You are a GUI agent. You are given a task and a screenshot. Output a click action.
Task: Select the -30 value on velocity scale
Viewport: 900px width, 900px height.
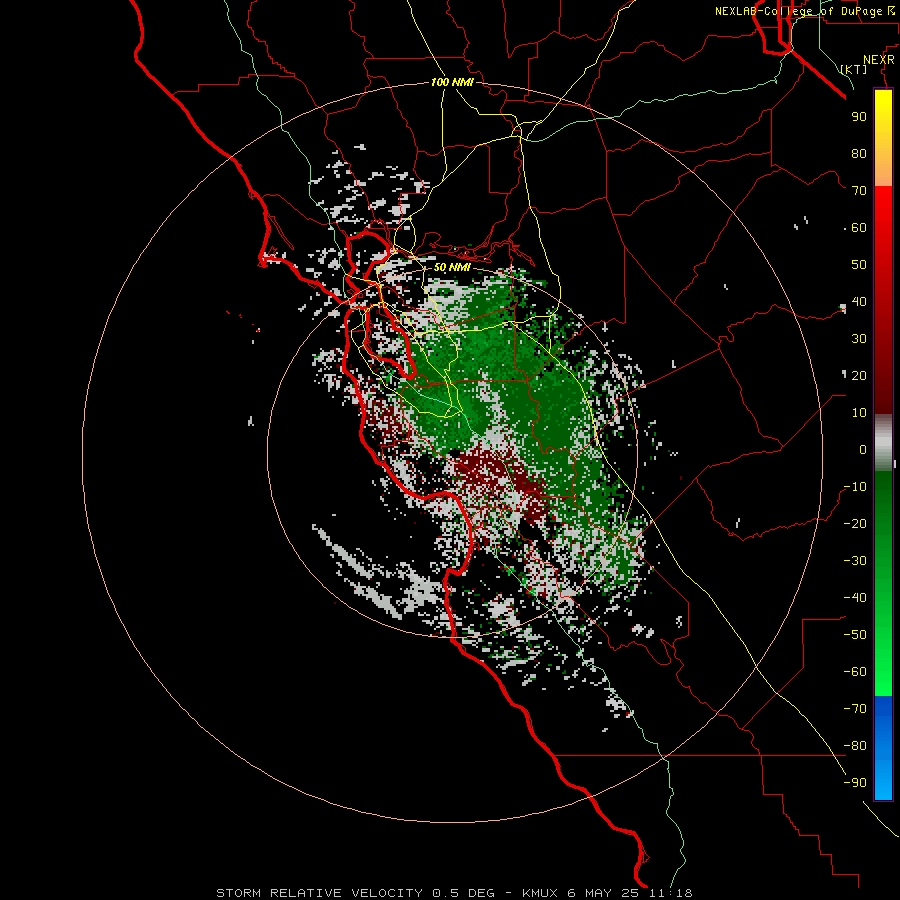[x=855, y=561]
